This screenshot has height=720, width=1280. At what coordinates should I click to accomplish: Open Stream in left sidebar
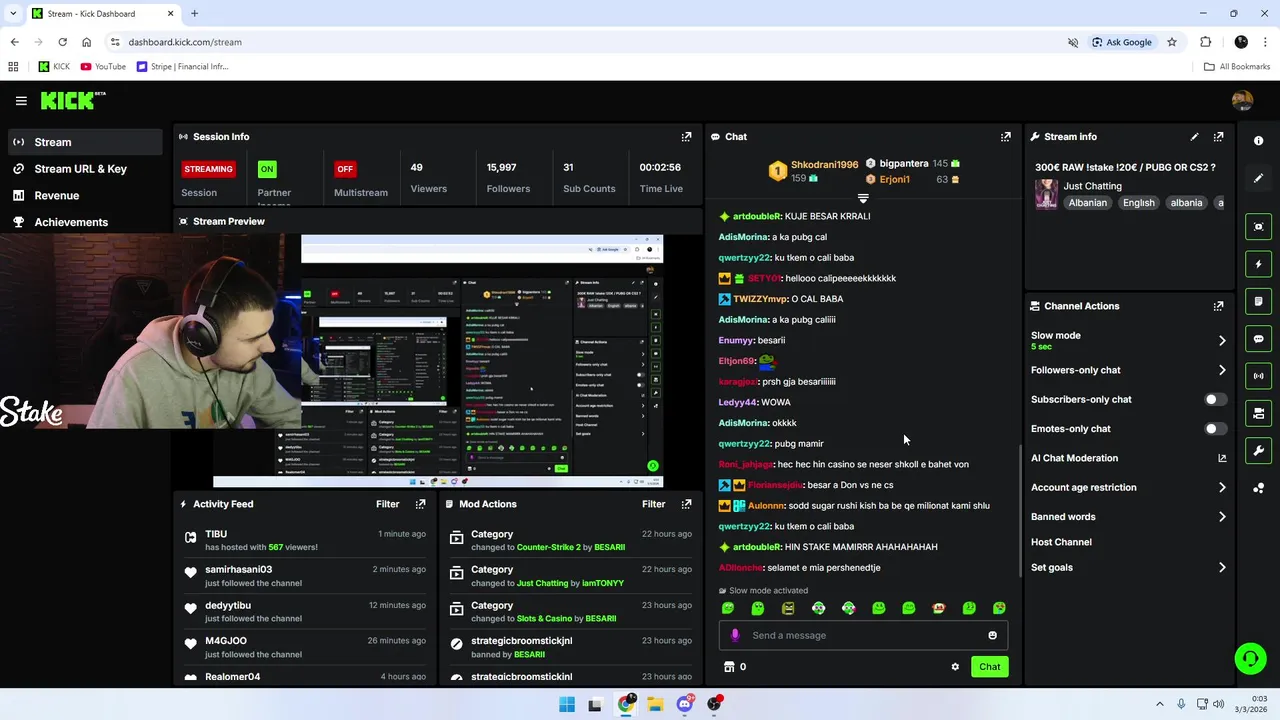(x=85, y=142)
